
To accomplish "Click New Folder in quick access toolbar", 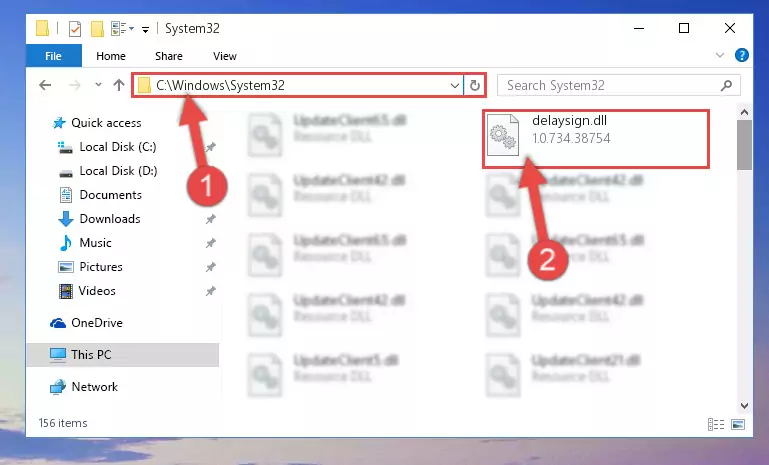I will pyautogui.click(x=97, y=29).
